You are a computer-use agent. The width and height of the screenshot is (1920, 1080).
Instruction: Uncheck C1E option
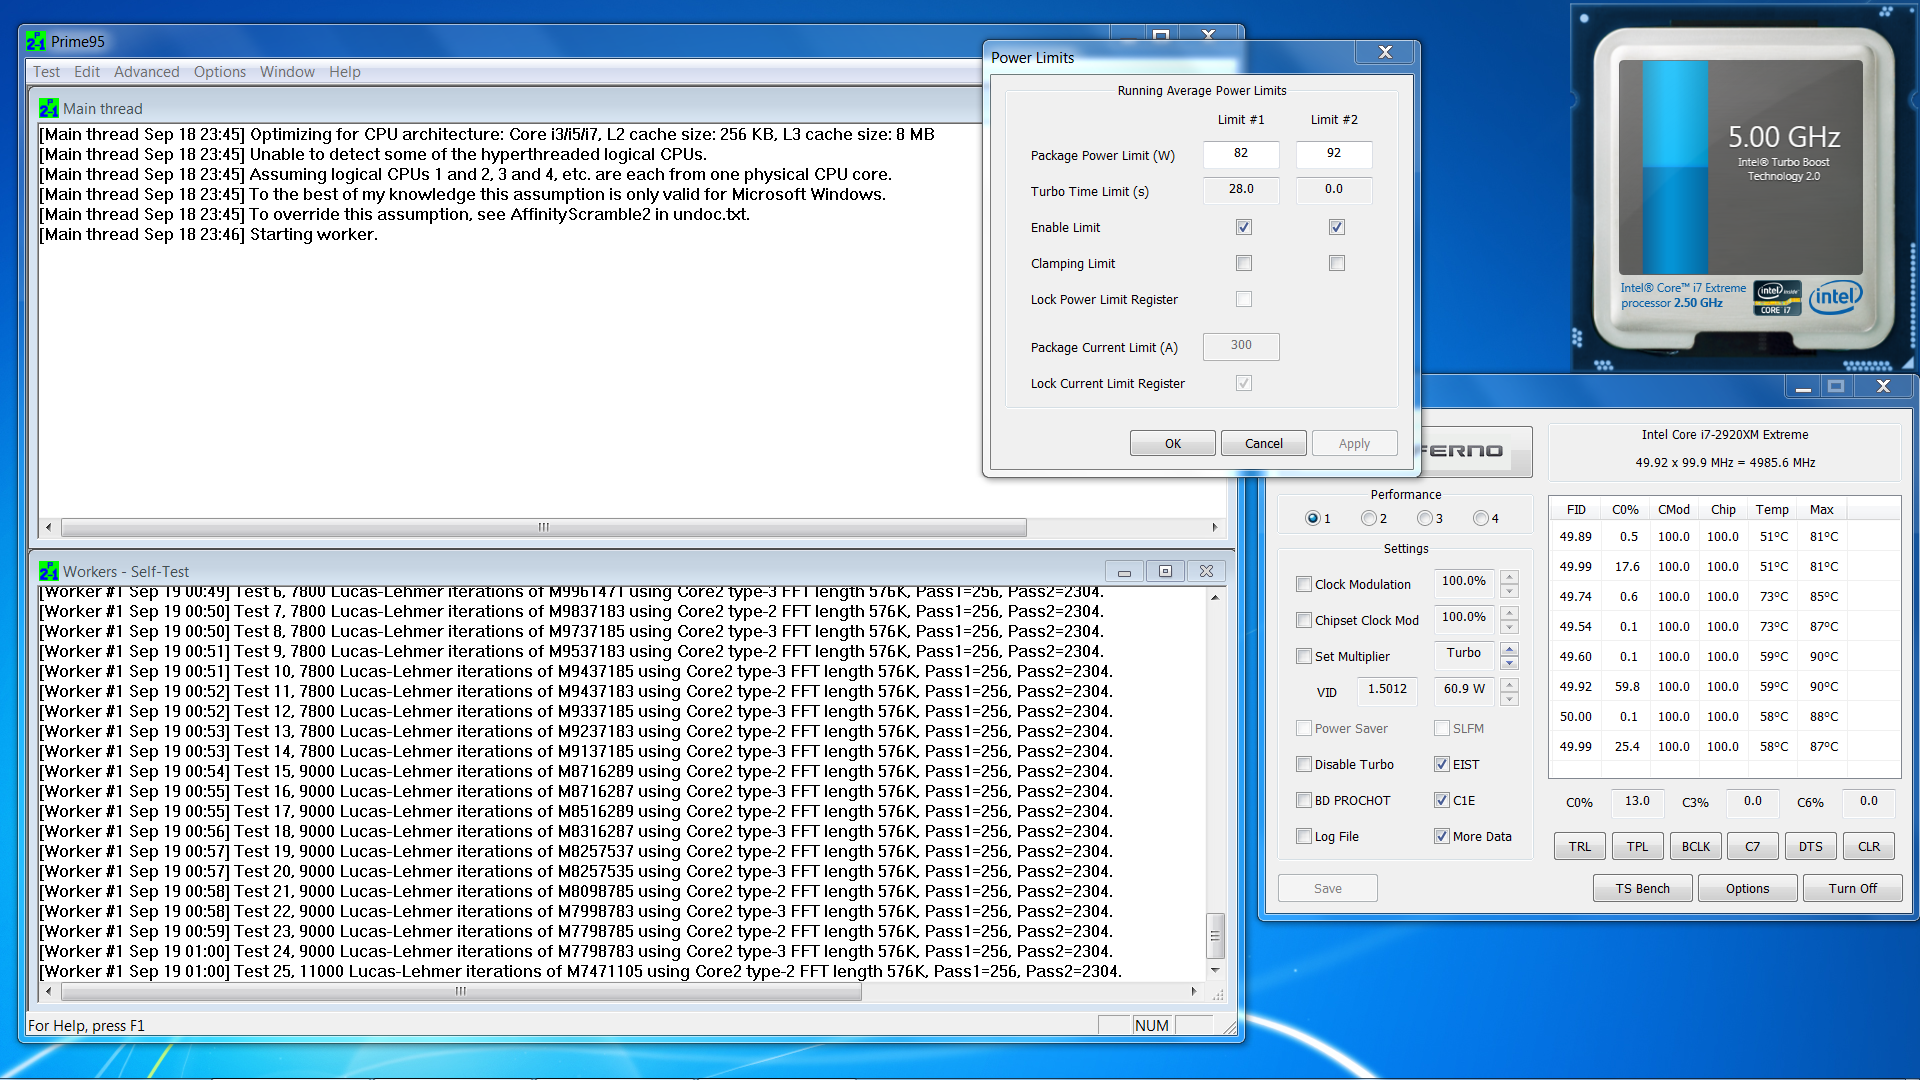click(x=1442, y=800)
